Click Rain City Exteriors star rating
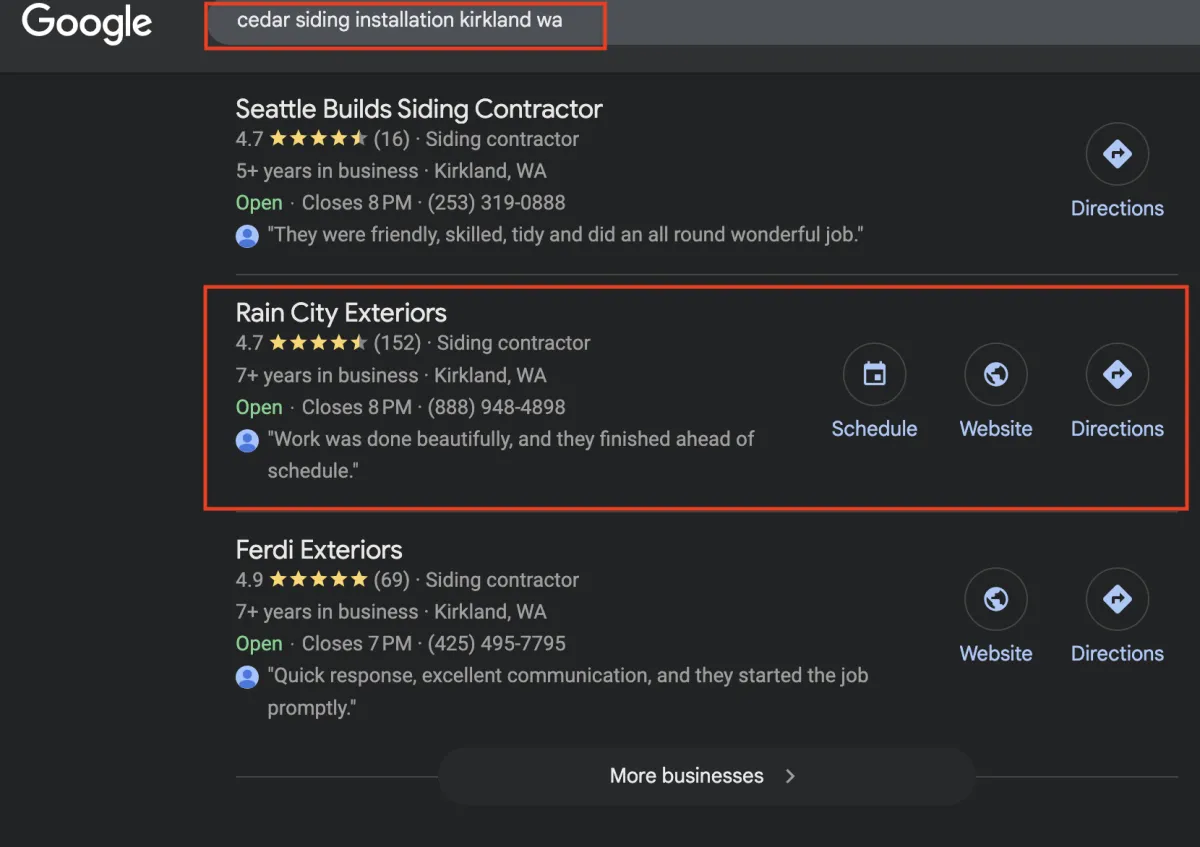Image resolution: width=1200 pixels, height=847 pixels. tap(318, 343)
